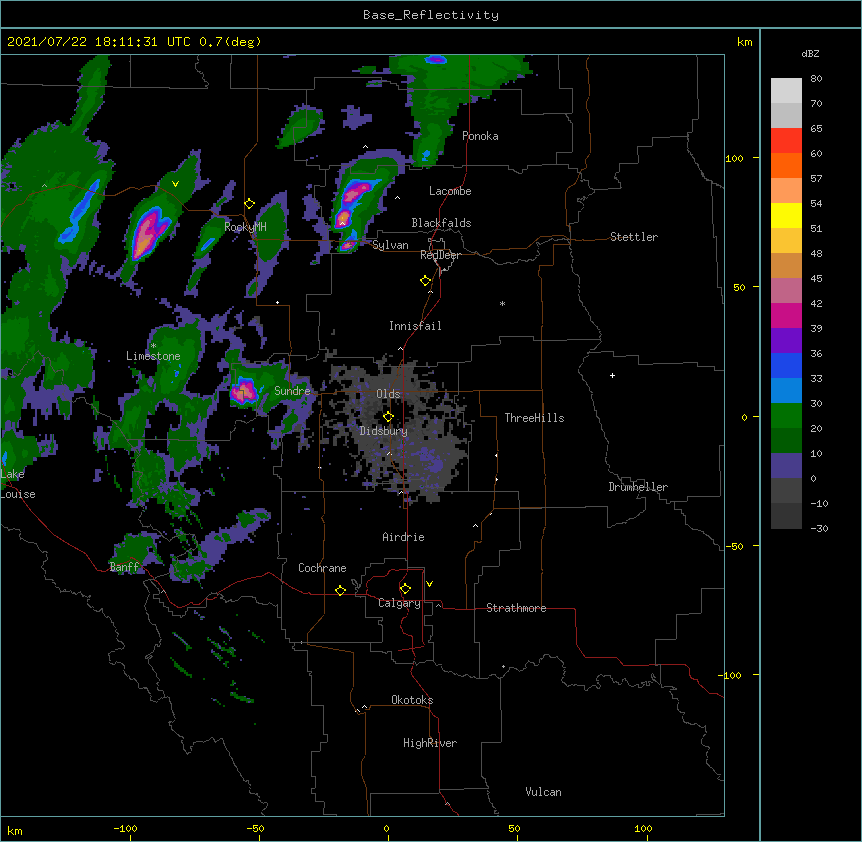
Task: Click the Stettler label
Action: tap(634, 237)
